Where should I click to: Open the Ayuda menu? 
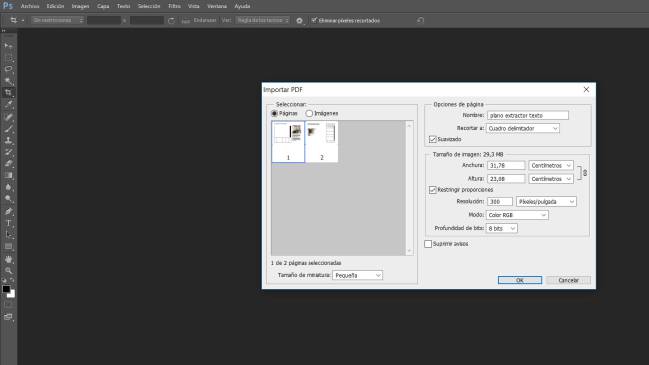[x=242, y=6]
